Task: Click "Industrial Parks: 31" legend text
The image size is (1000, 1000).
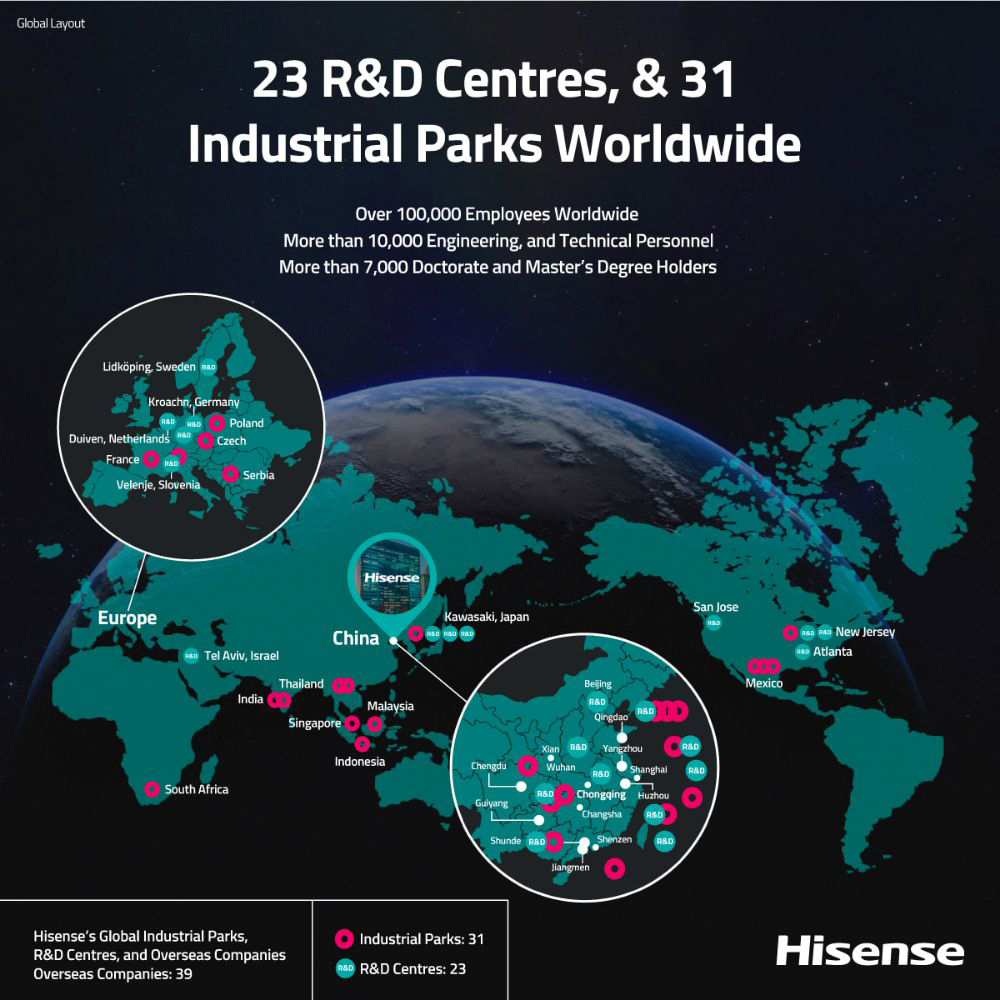Action: (x=422, y=939)
